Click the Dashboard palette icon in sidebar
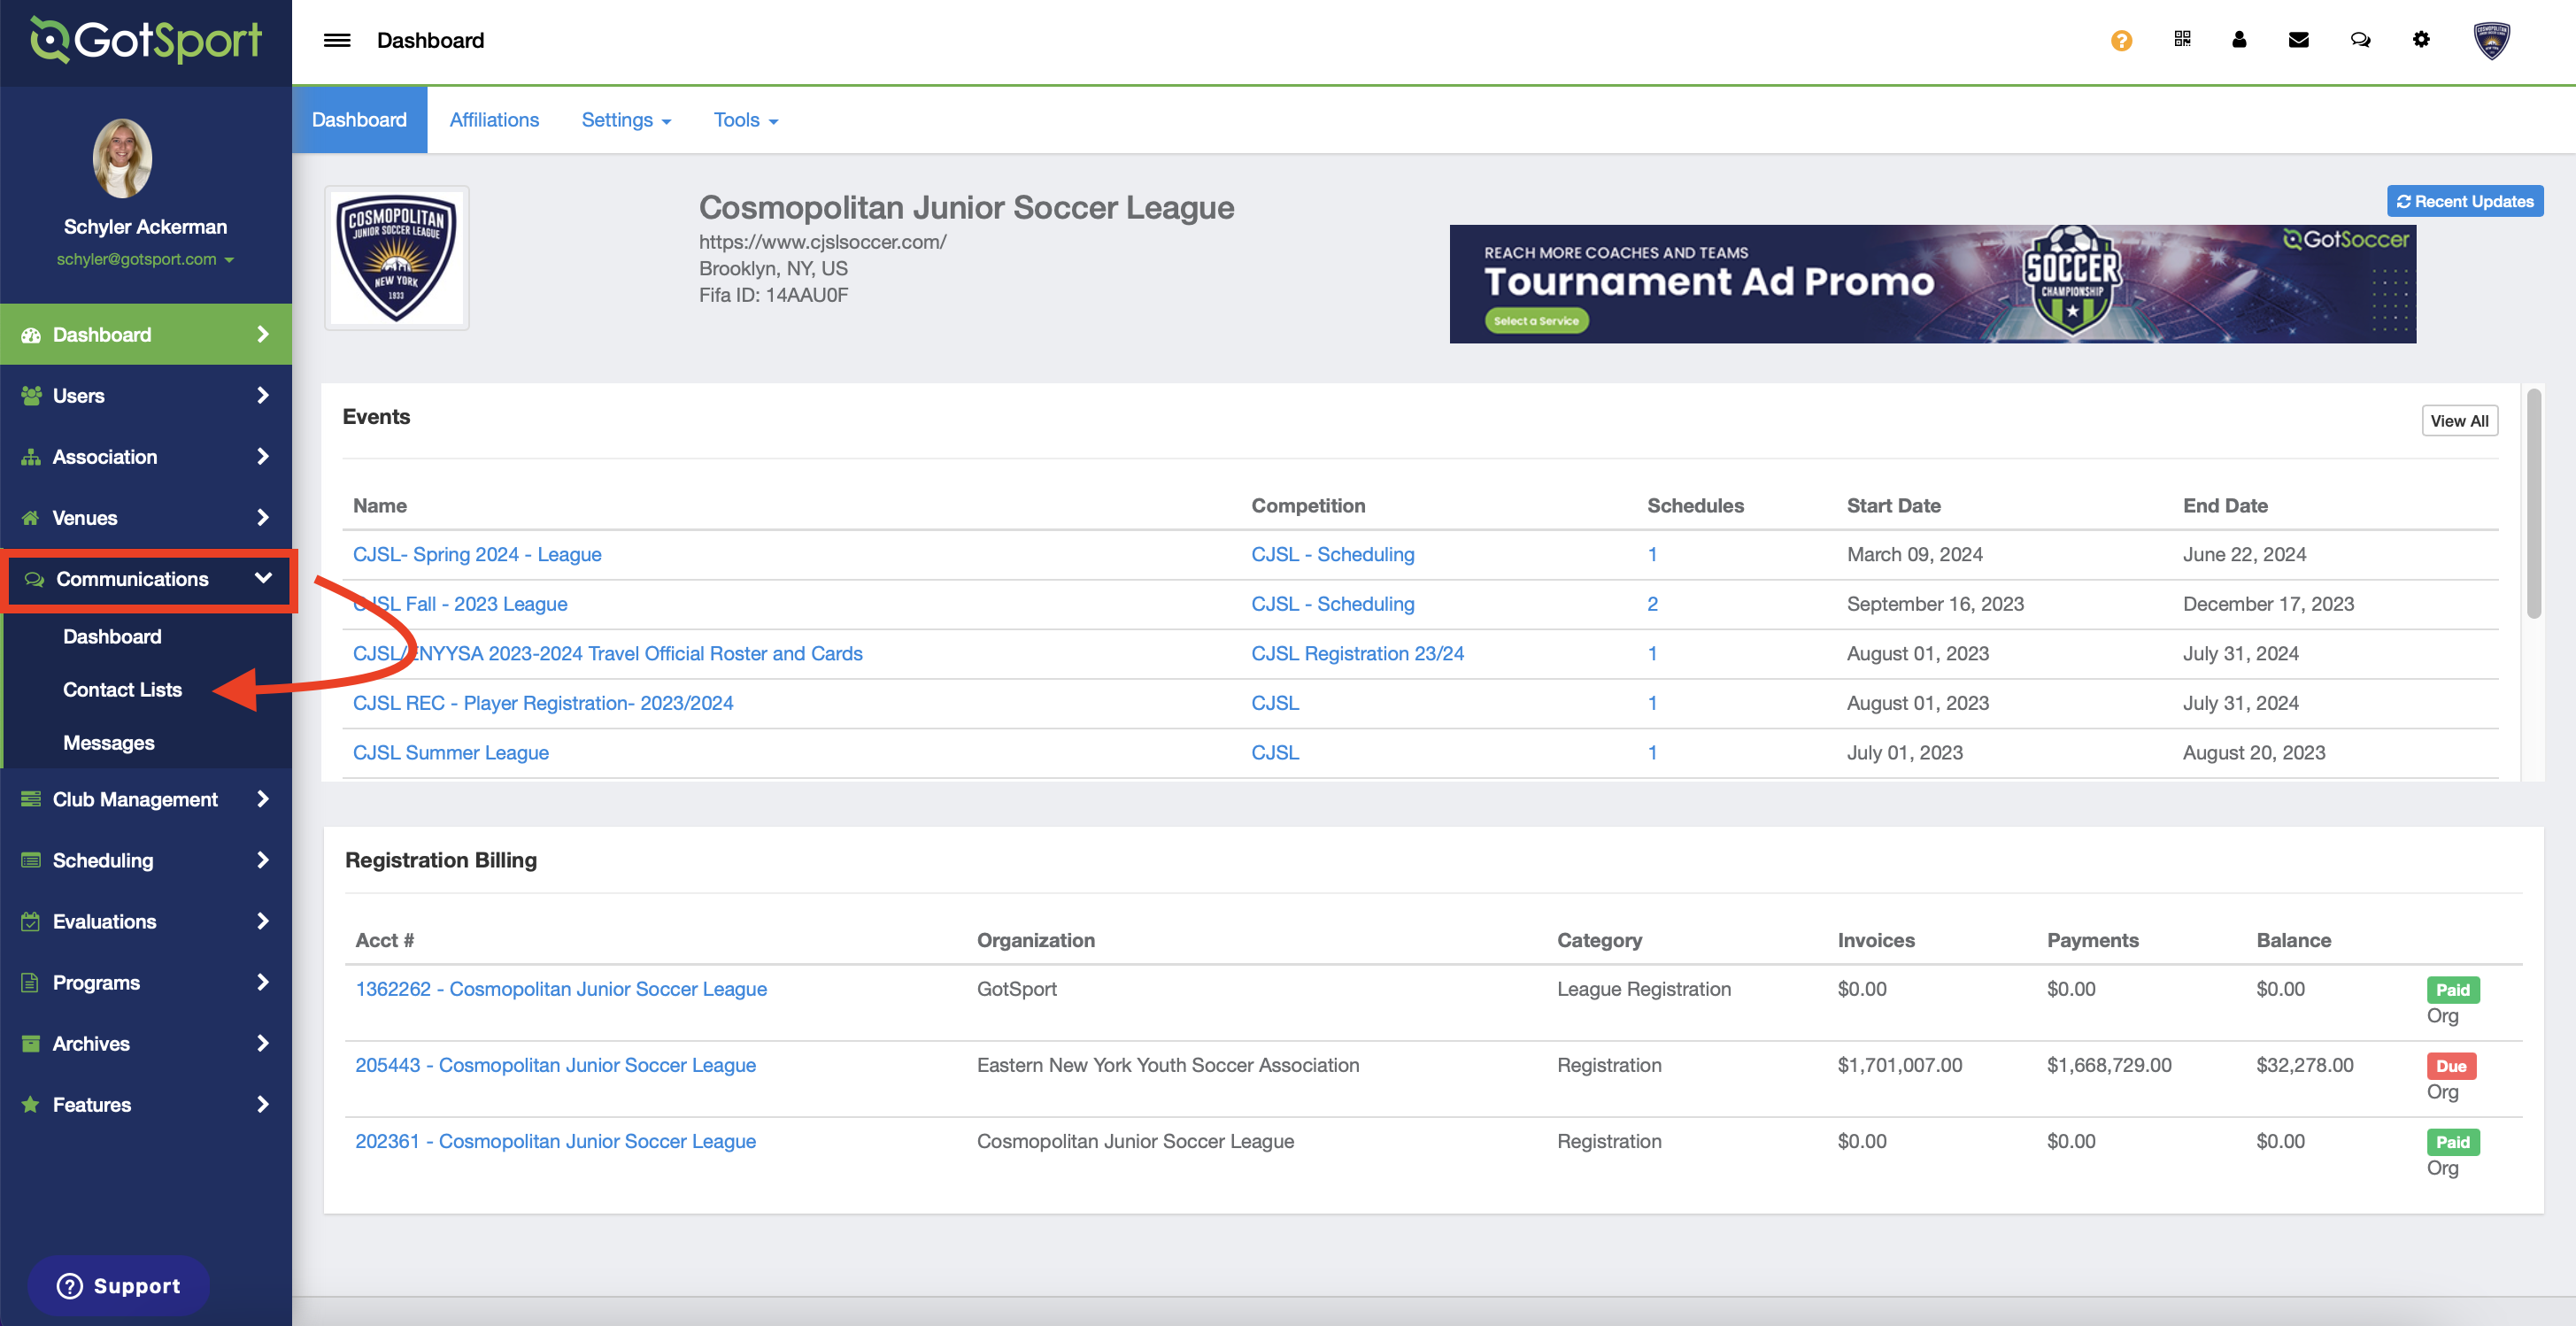 click(31, 334)
